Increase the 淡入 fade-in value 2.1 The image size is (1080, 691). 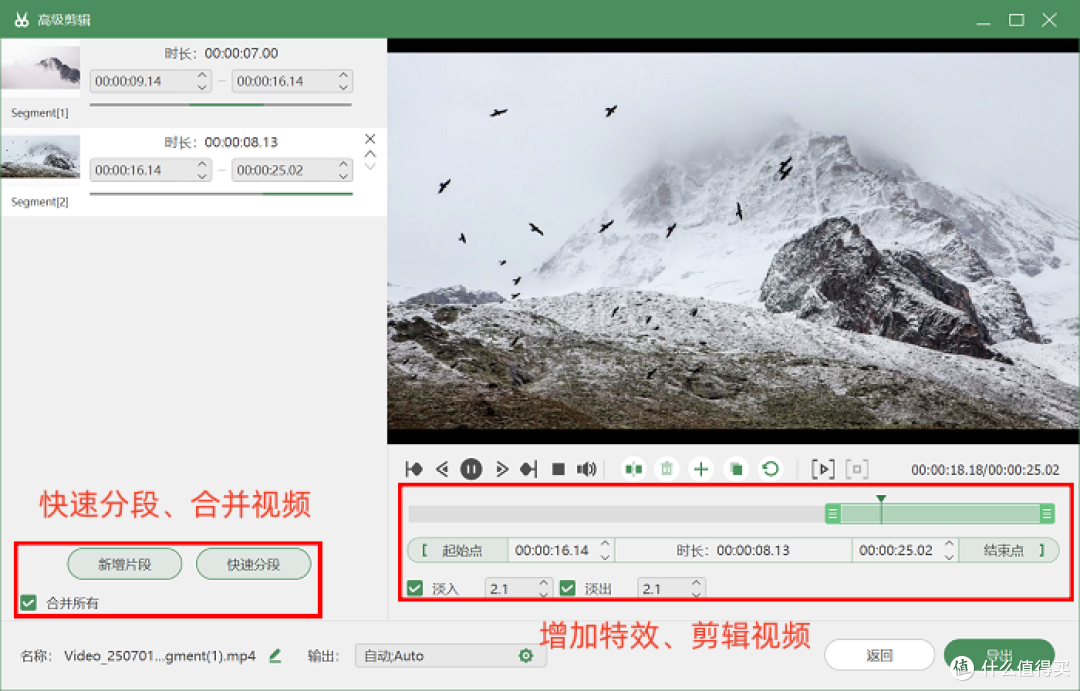543,583
